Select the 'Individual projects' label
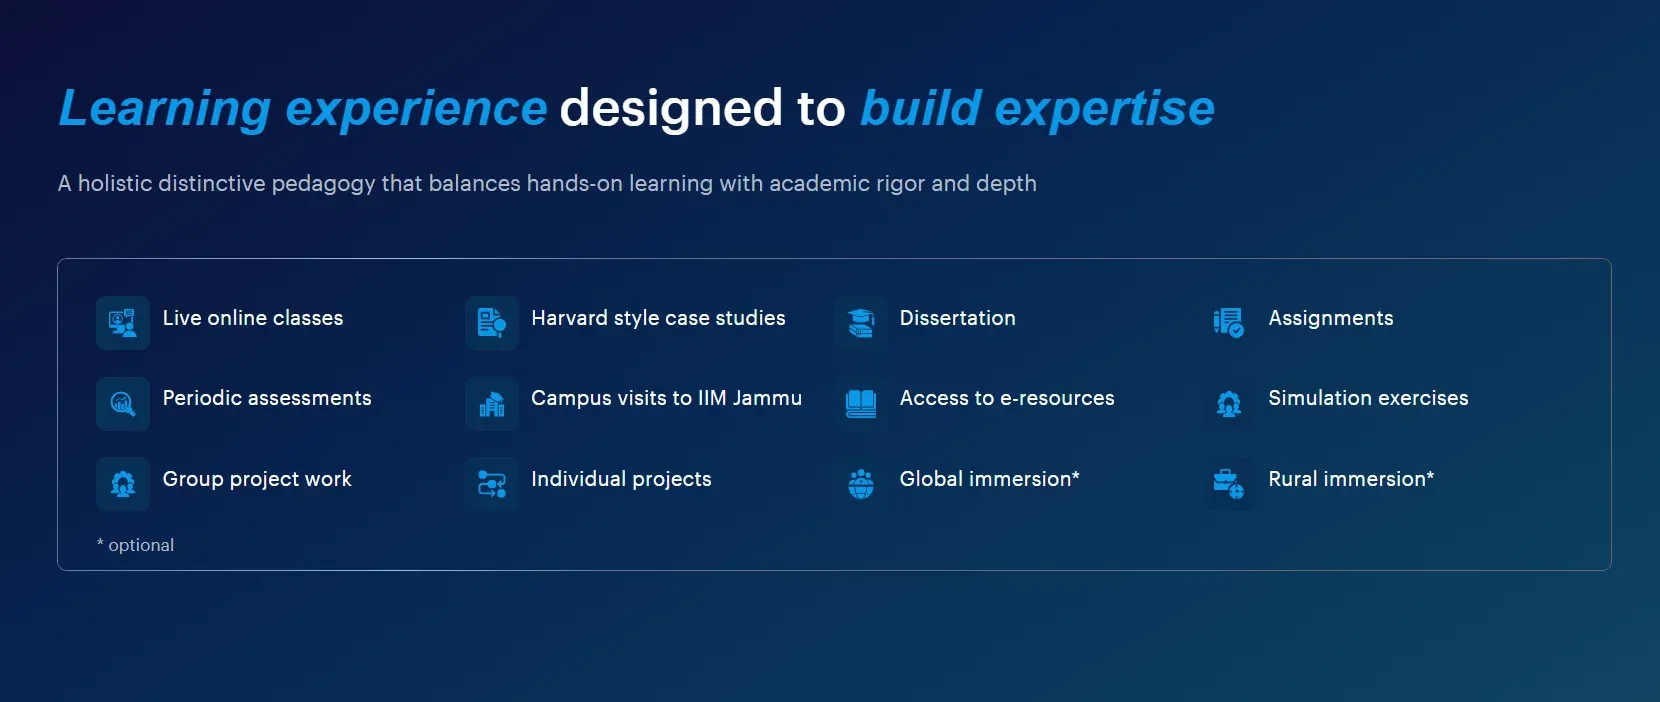 (621, 479)
